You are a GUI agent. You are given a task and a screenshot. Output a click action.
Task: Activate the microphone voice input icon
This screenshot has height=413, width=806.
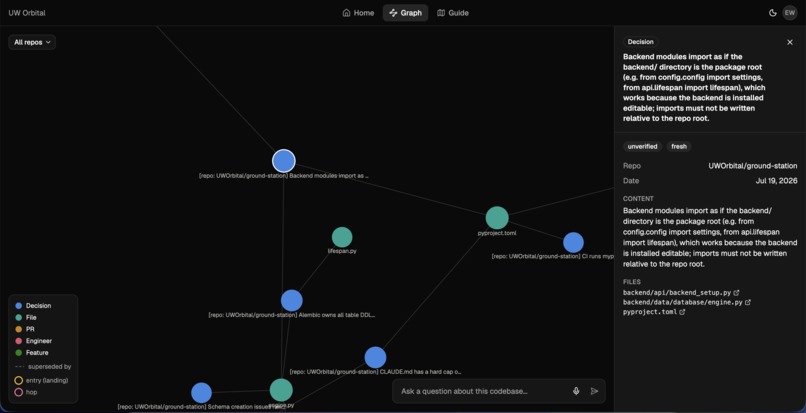pyautogui.click(x=576, y=391)
